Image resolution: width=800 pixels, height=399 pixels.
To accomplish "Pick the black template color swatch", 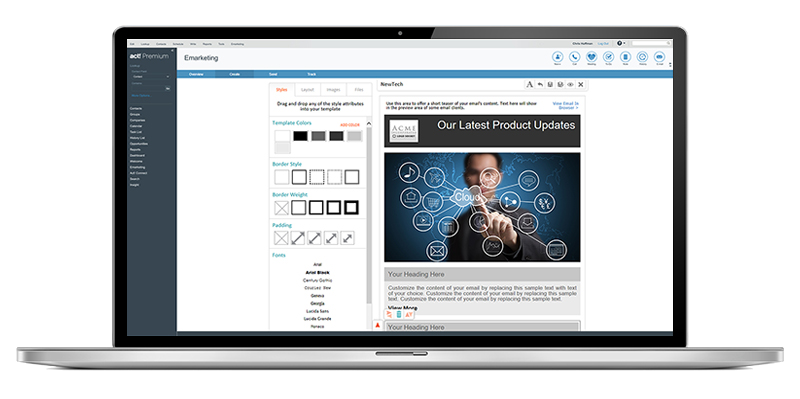I will pyautogui.click(x=301, y=136).
